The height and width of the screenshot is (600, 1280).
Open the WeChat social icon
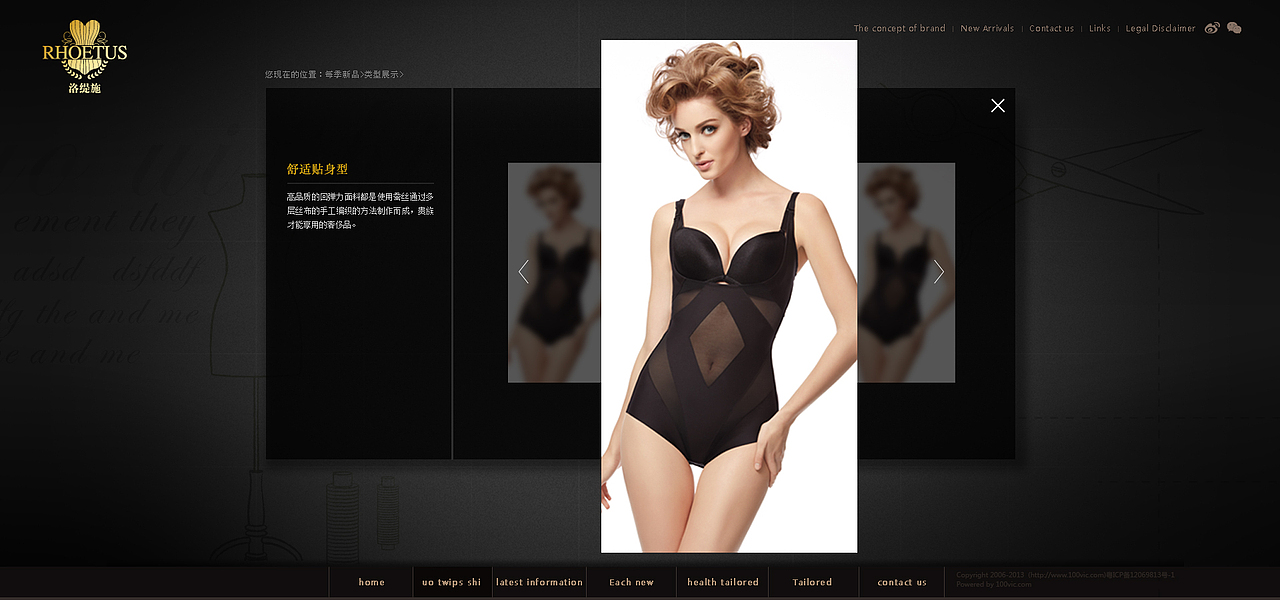1234,28
